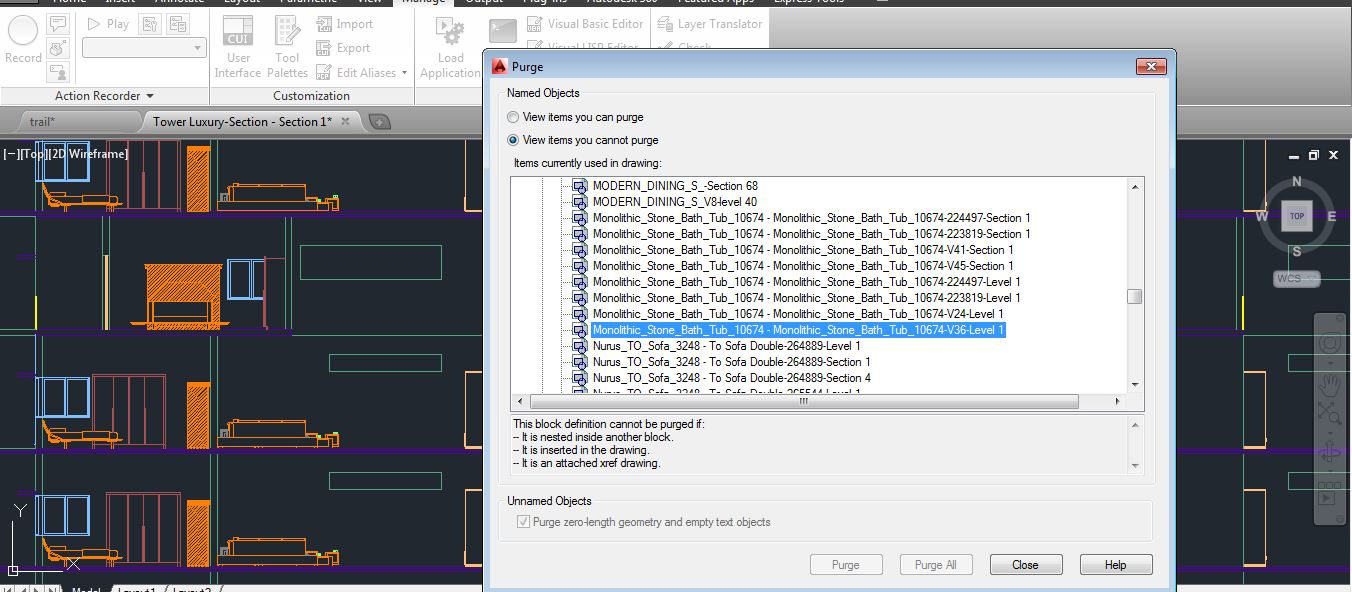Click Zoom Extents on the navigation bar
This screenshot has height=592, width=1352.
point(1329,412)
